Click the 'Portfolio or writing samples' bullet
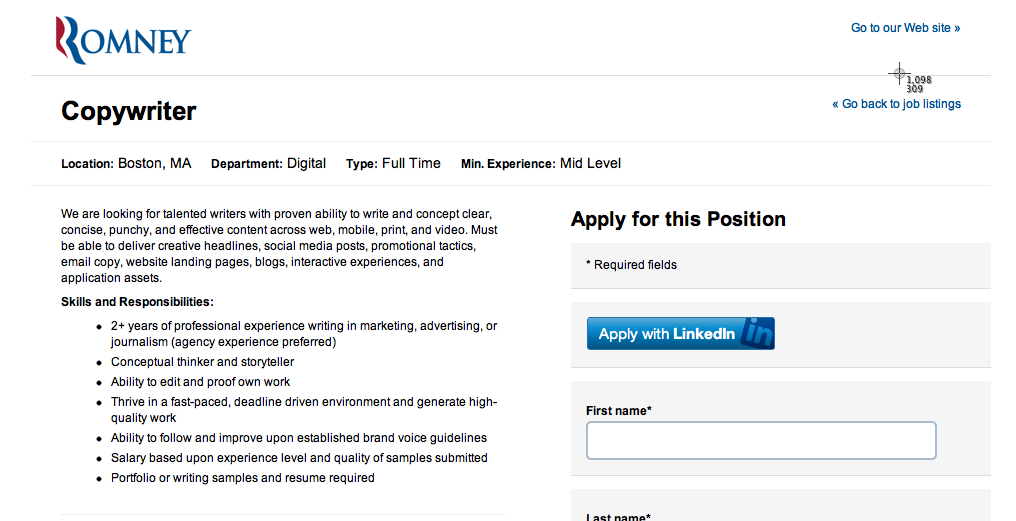This screenshot has height=521, width=1016. (x=242, y=478)
